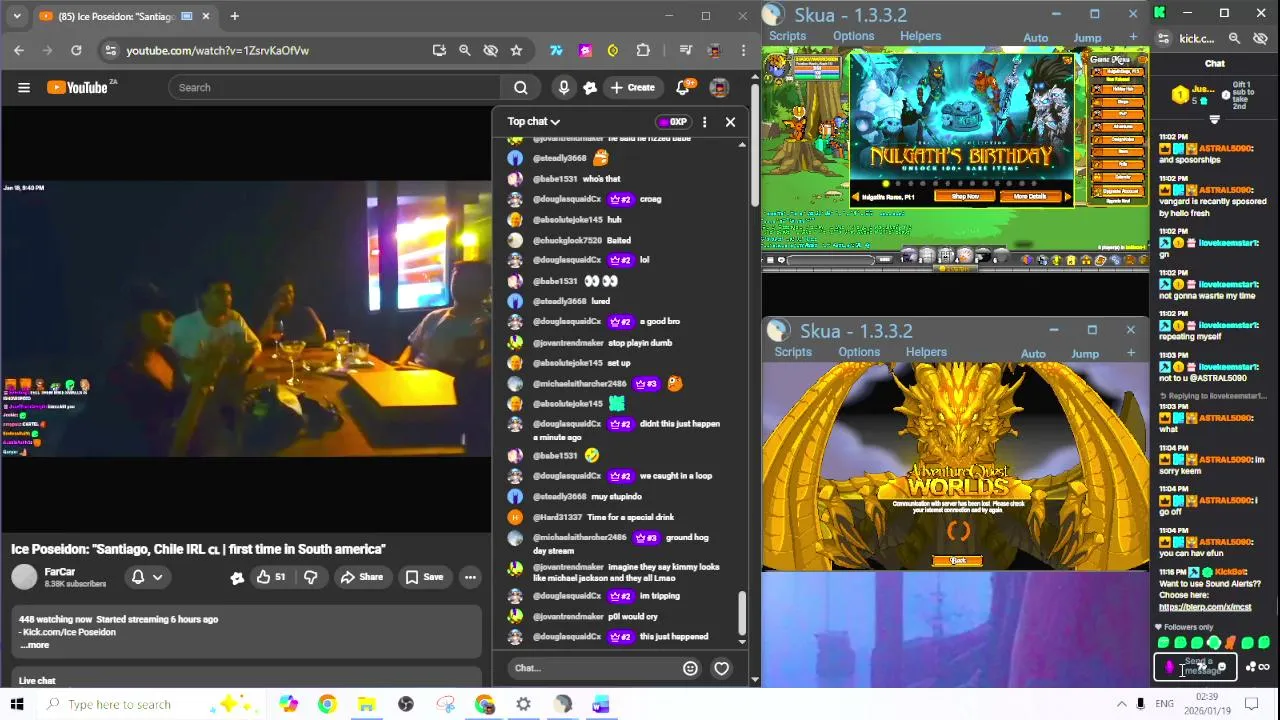Open Scripts menu in bottom Skua window

pos(793,352)
